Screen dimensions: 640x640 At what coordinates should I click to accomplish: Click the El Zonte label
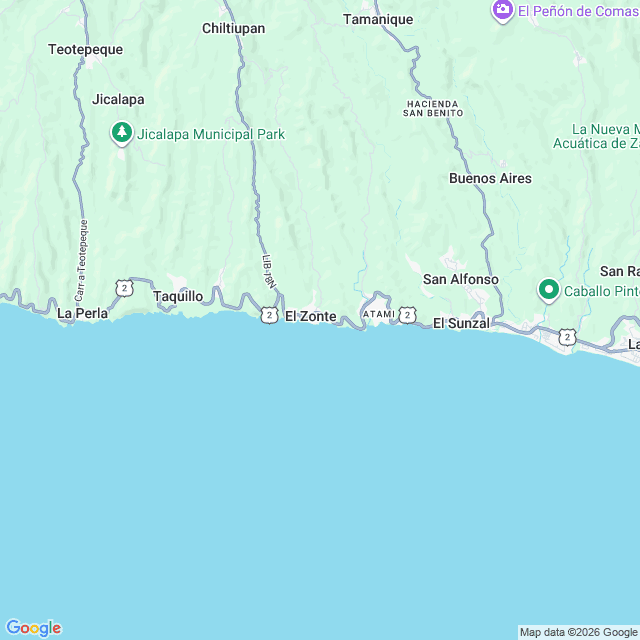tap(311, 316)
